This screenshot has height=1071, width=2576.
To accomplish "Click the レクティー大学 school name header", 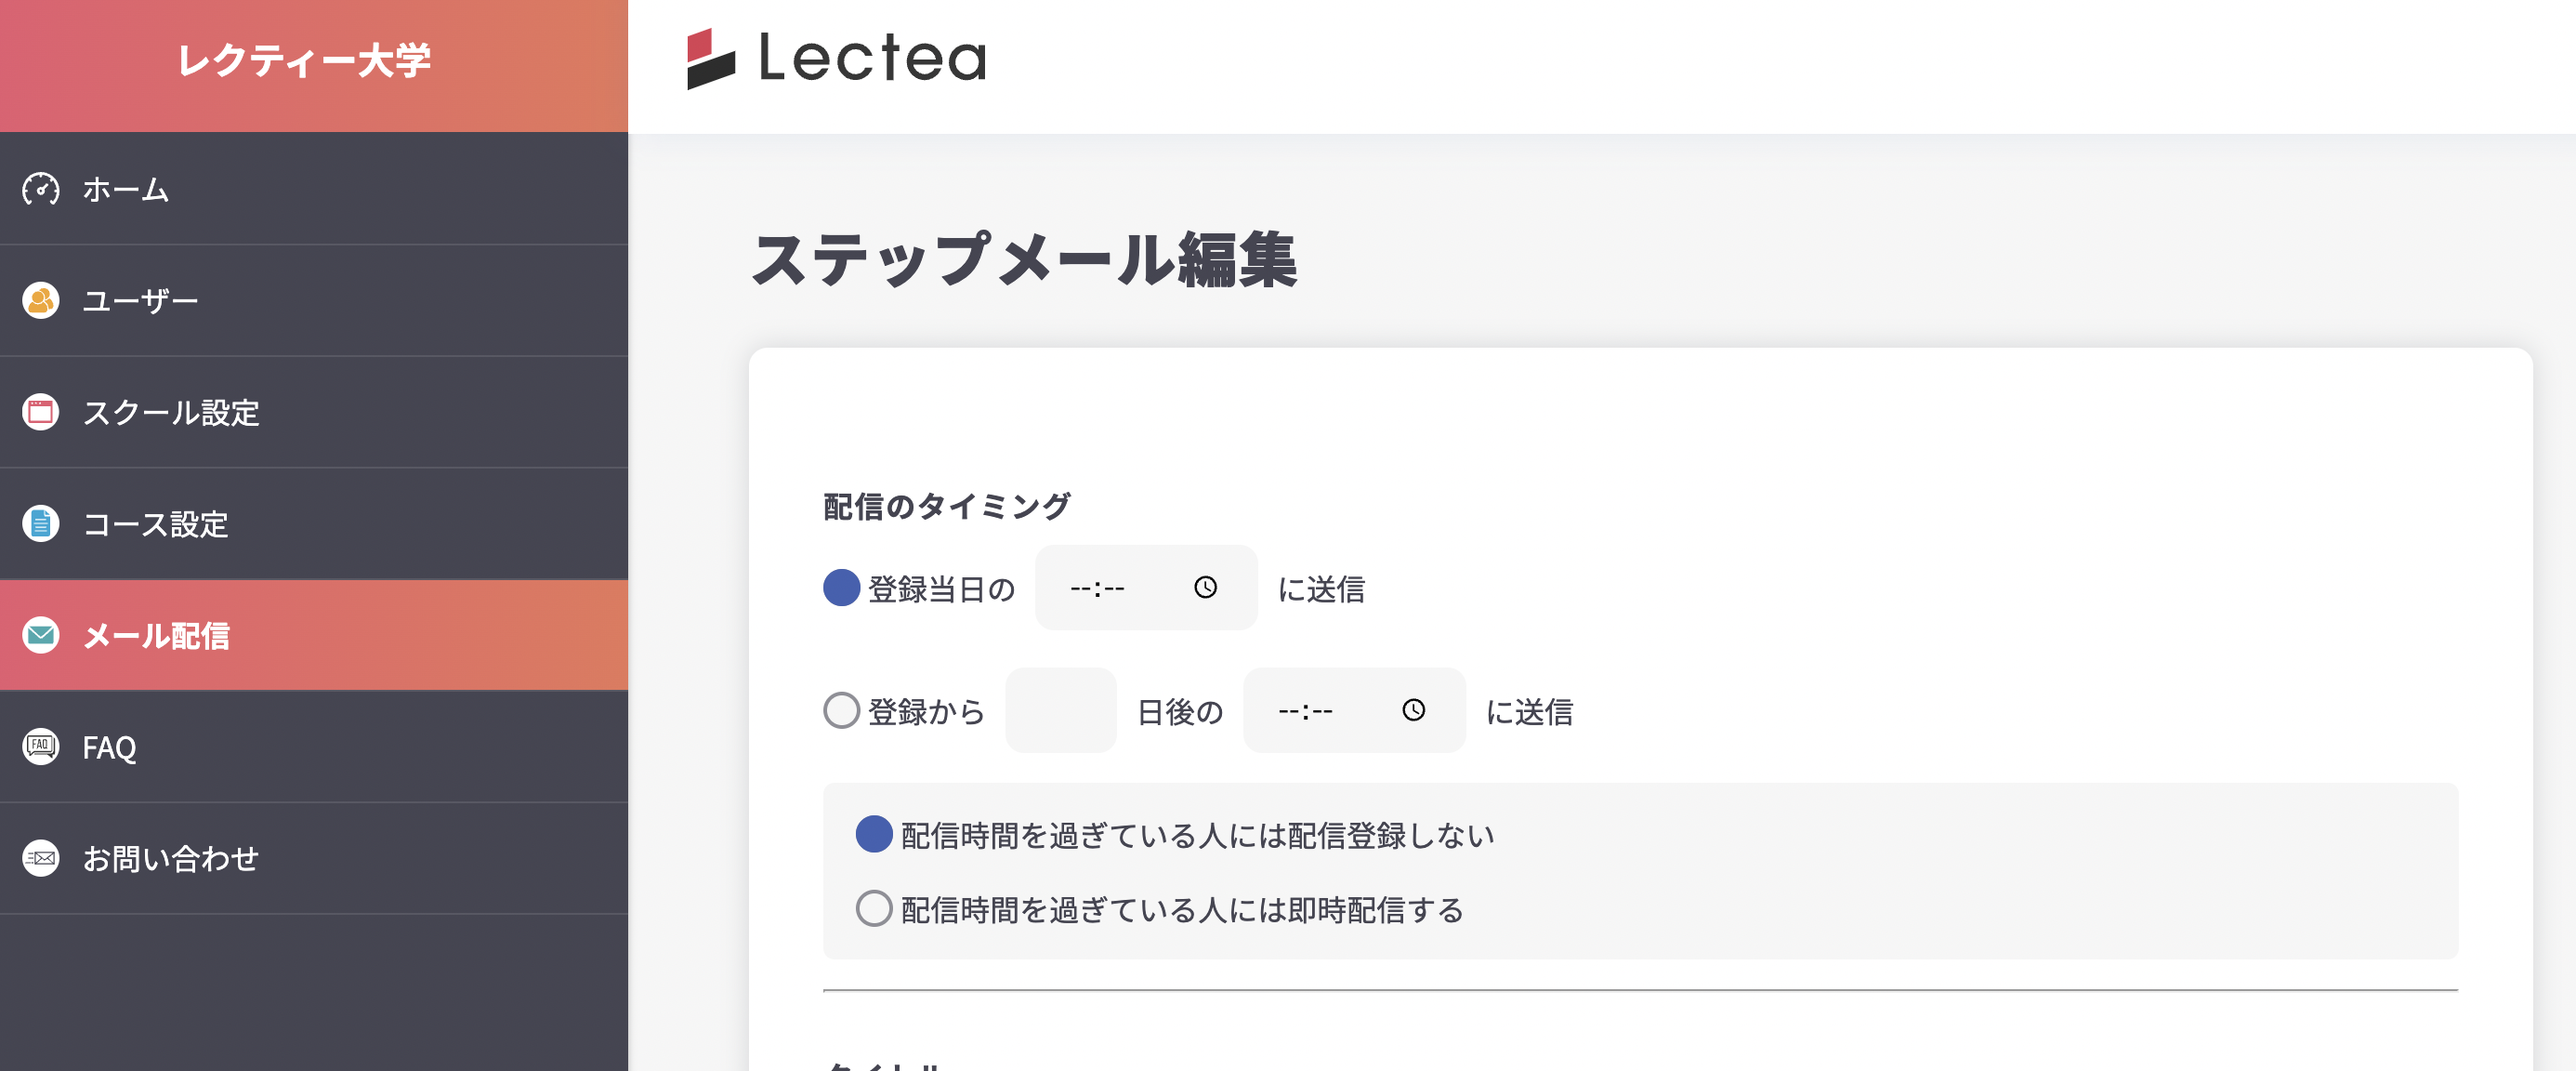I will coord(304,62).
